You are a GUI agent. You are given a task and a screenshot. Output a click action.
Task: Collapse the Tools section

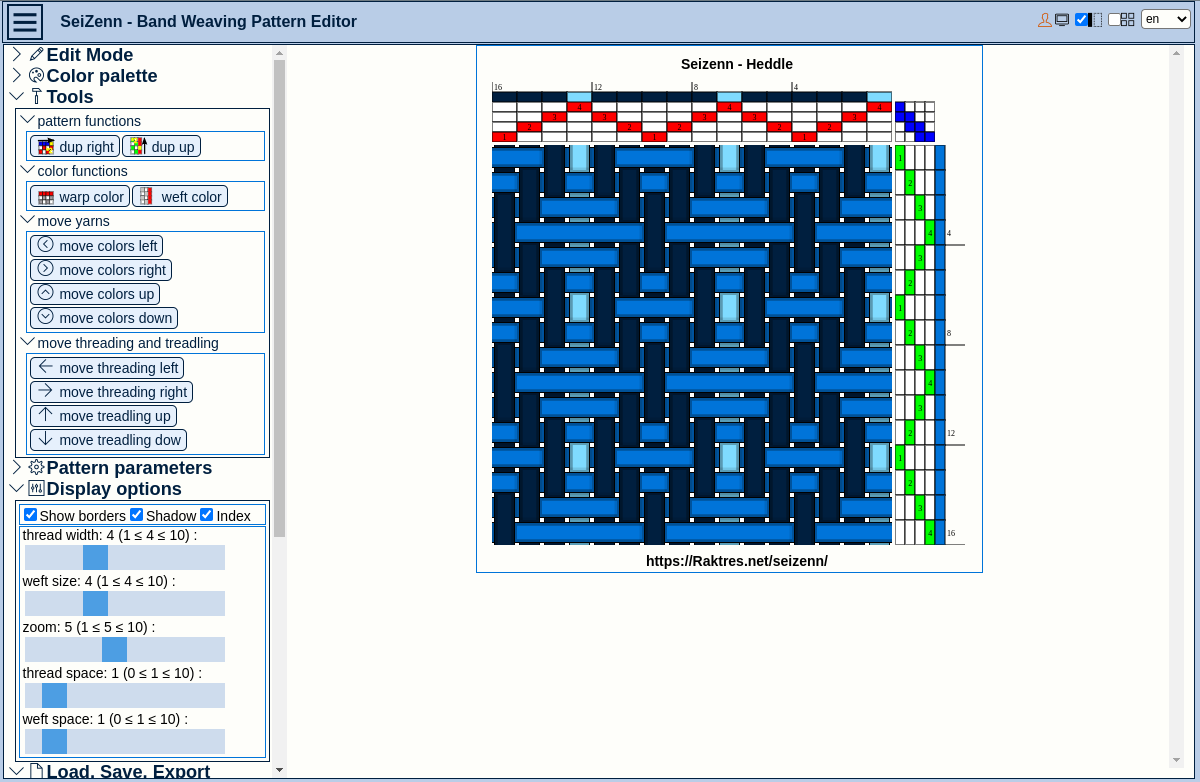pyautogui.click(x=16, y=96)
